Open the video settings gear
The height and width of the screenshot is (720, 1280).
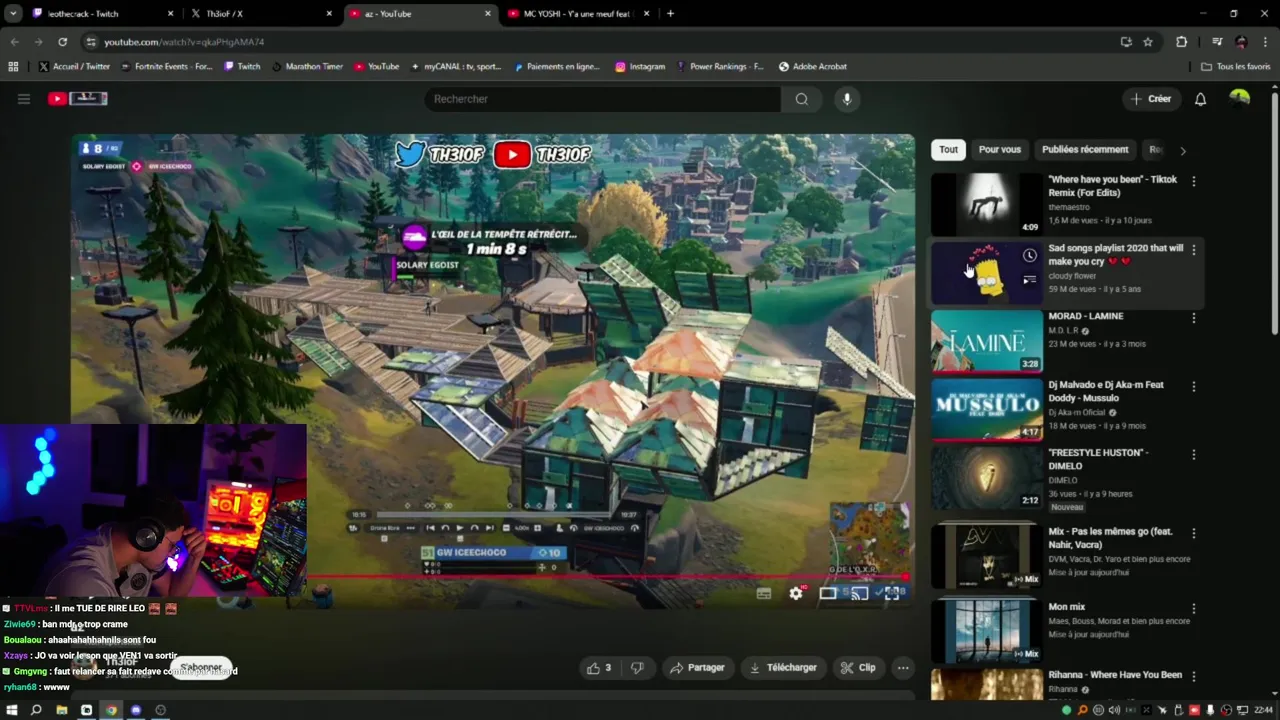[796, 593]
